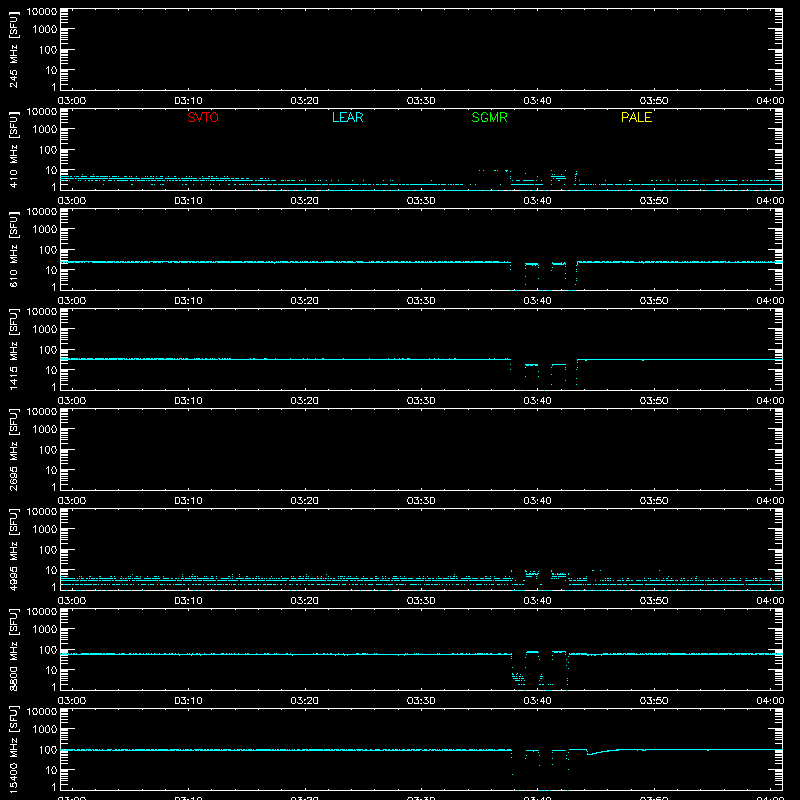800x800 pixels.
Task: Click the 03:00 tick under 4995 MHz panel
Action: [x=72, y=601]
